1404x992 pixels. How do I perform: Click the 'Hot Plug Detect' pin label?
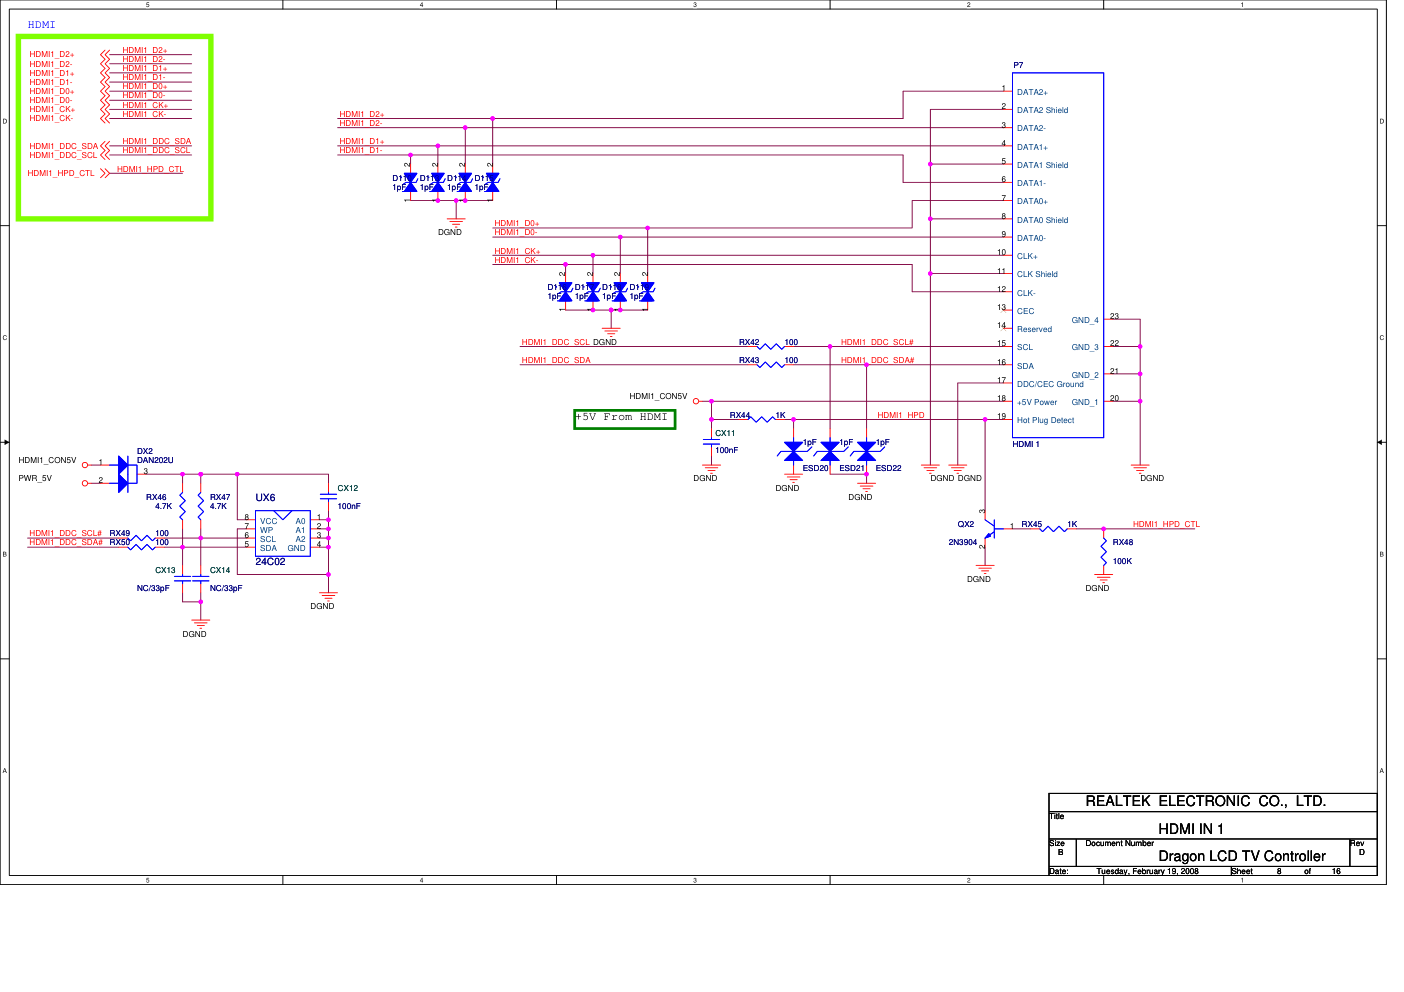(1045, 421)
